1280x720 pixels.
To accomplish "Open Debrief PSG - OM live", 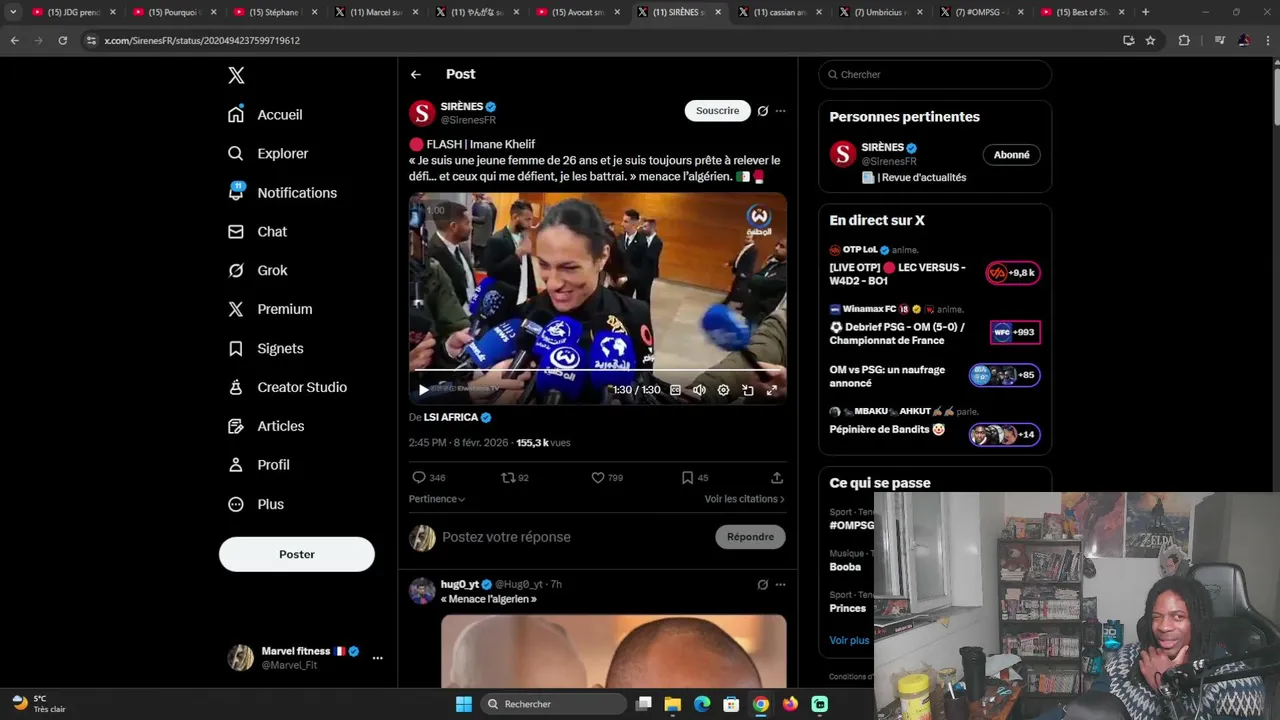I will 897,334.
